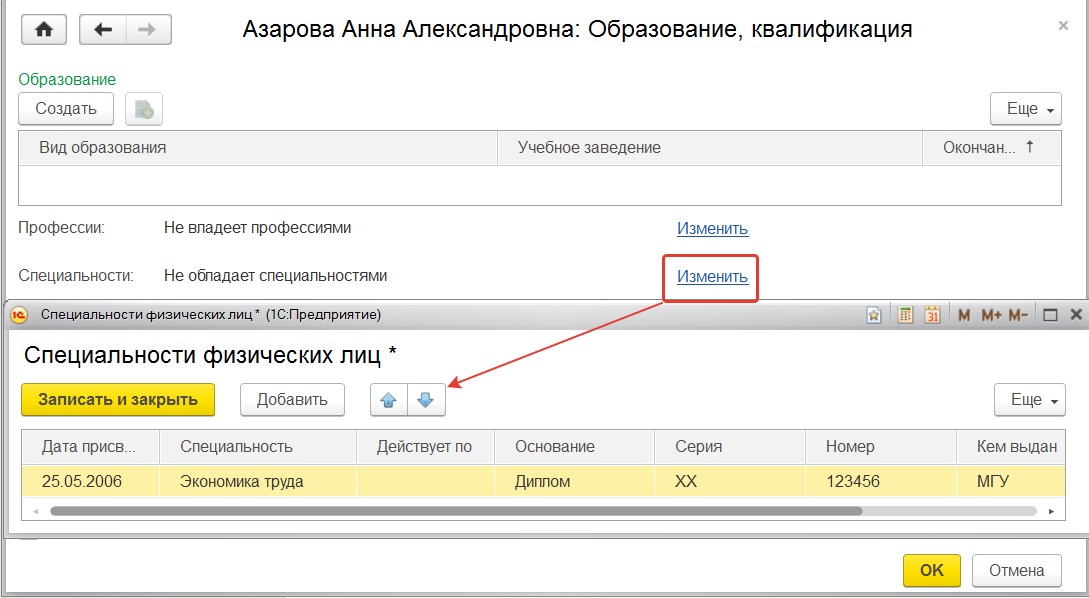Expand the Еще dropdown in specialties window
Image resolution: width=1089 pixels, height=598 pixels.
click(1029, 400)
